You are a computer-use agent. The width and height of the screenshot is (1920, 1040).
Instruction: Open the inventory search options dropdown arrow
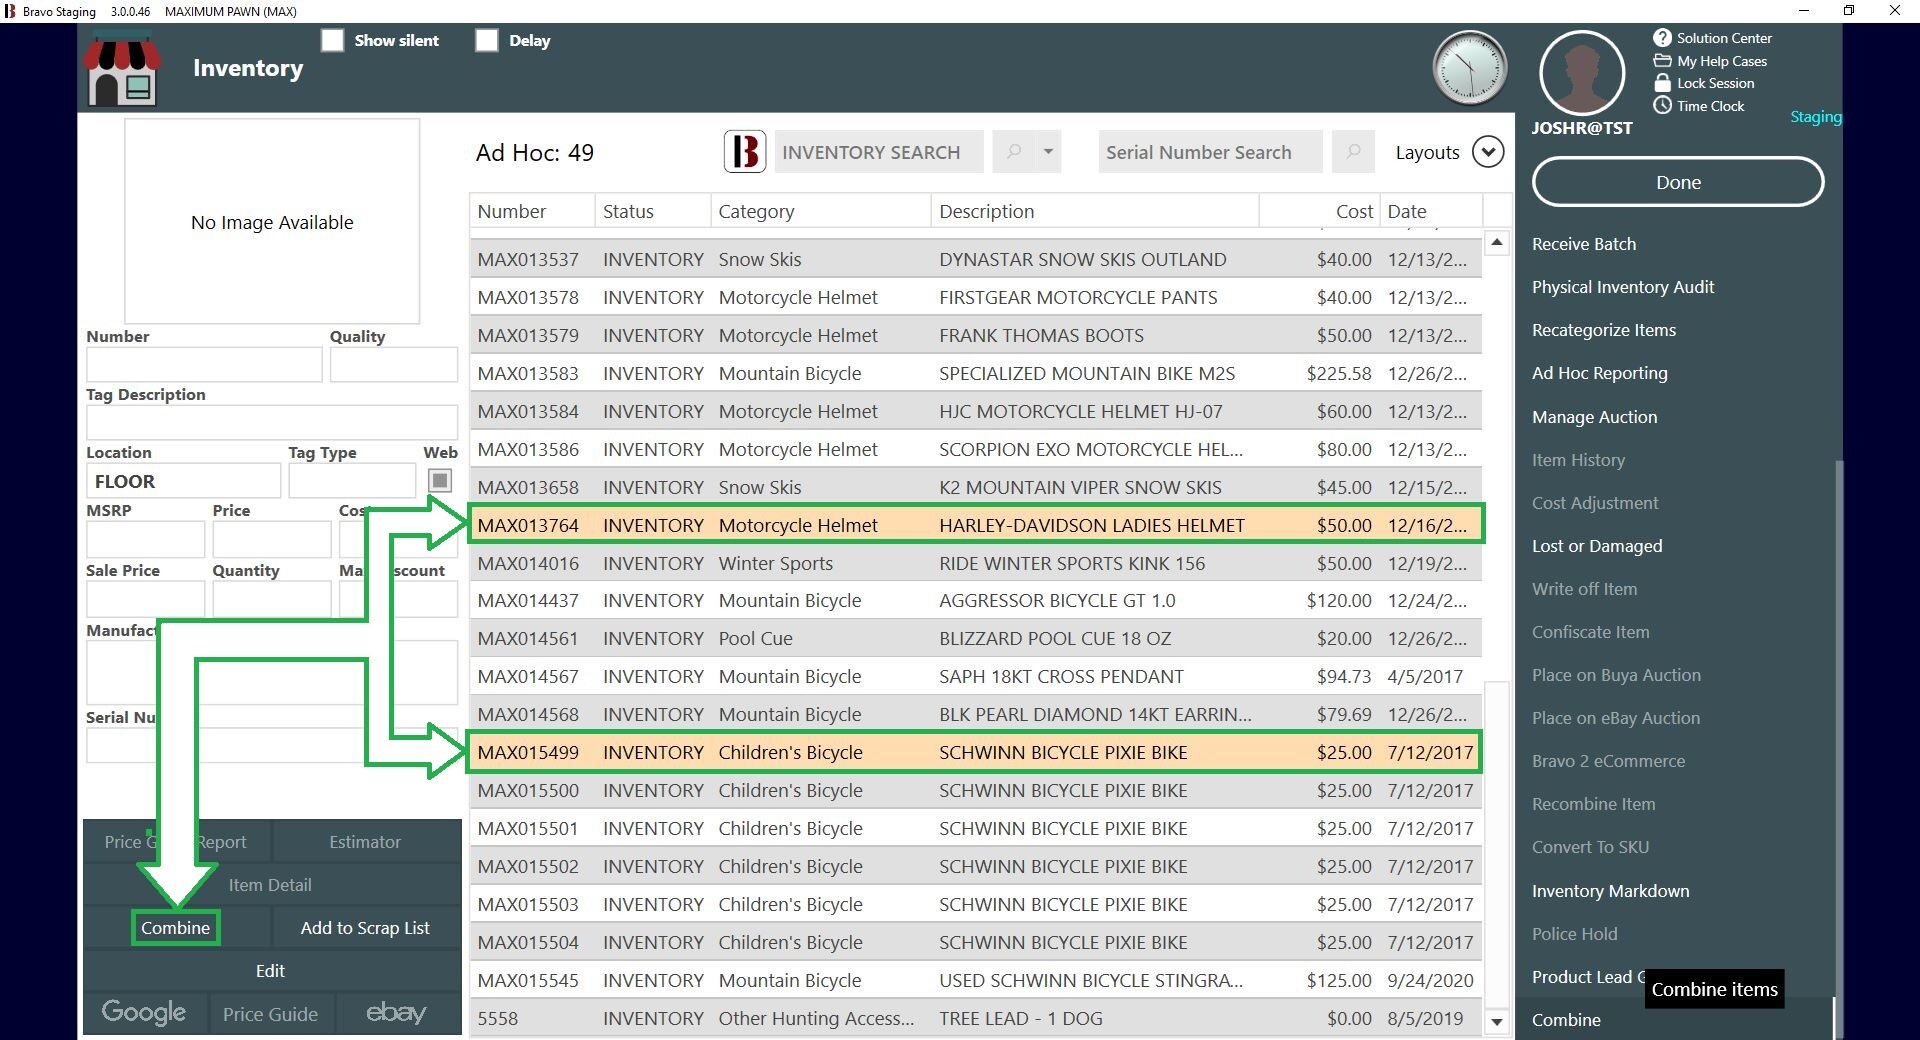click(1048, 152)
